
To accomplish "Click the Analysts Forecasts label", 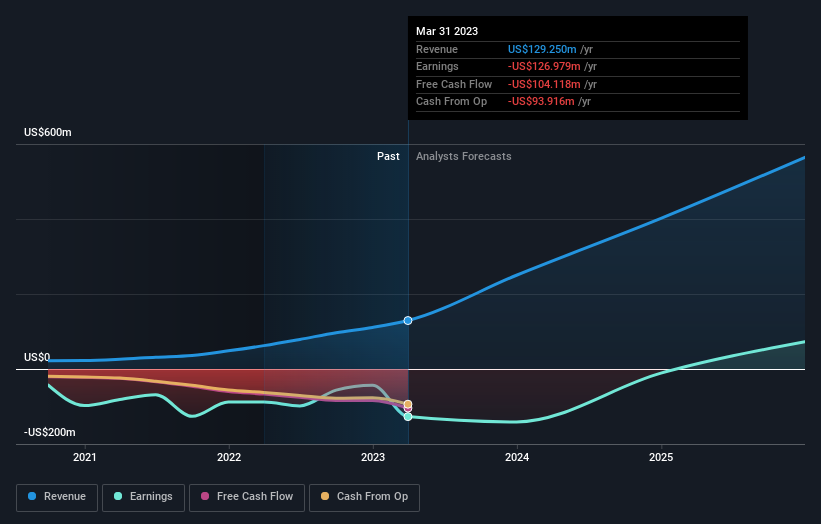I will (463, 157).
